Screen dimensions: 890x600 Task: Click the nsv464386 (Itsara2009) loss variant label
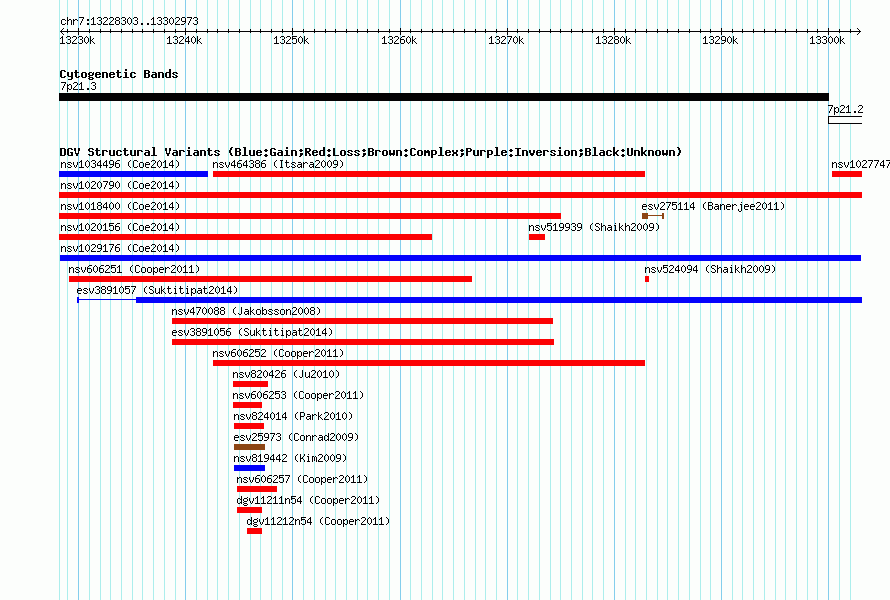(x=278, y=164)
